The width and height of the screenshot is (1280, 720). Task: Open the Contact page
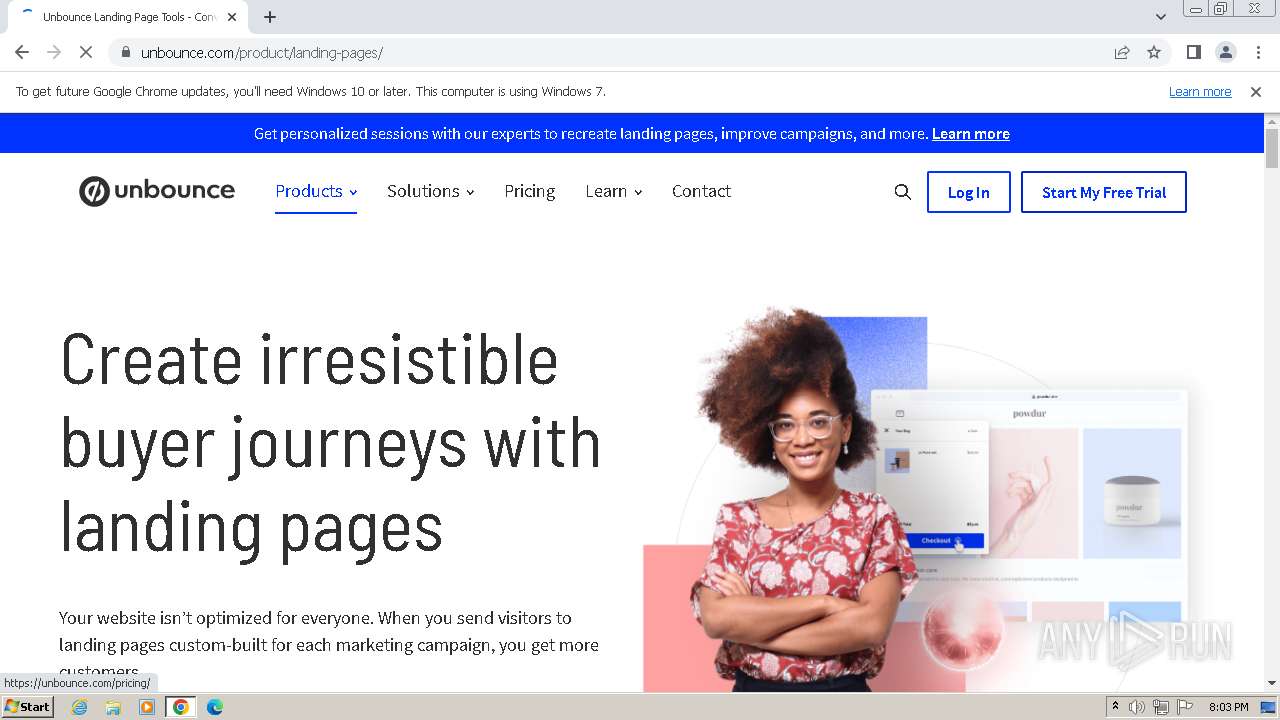click(701, 191)
